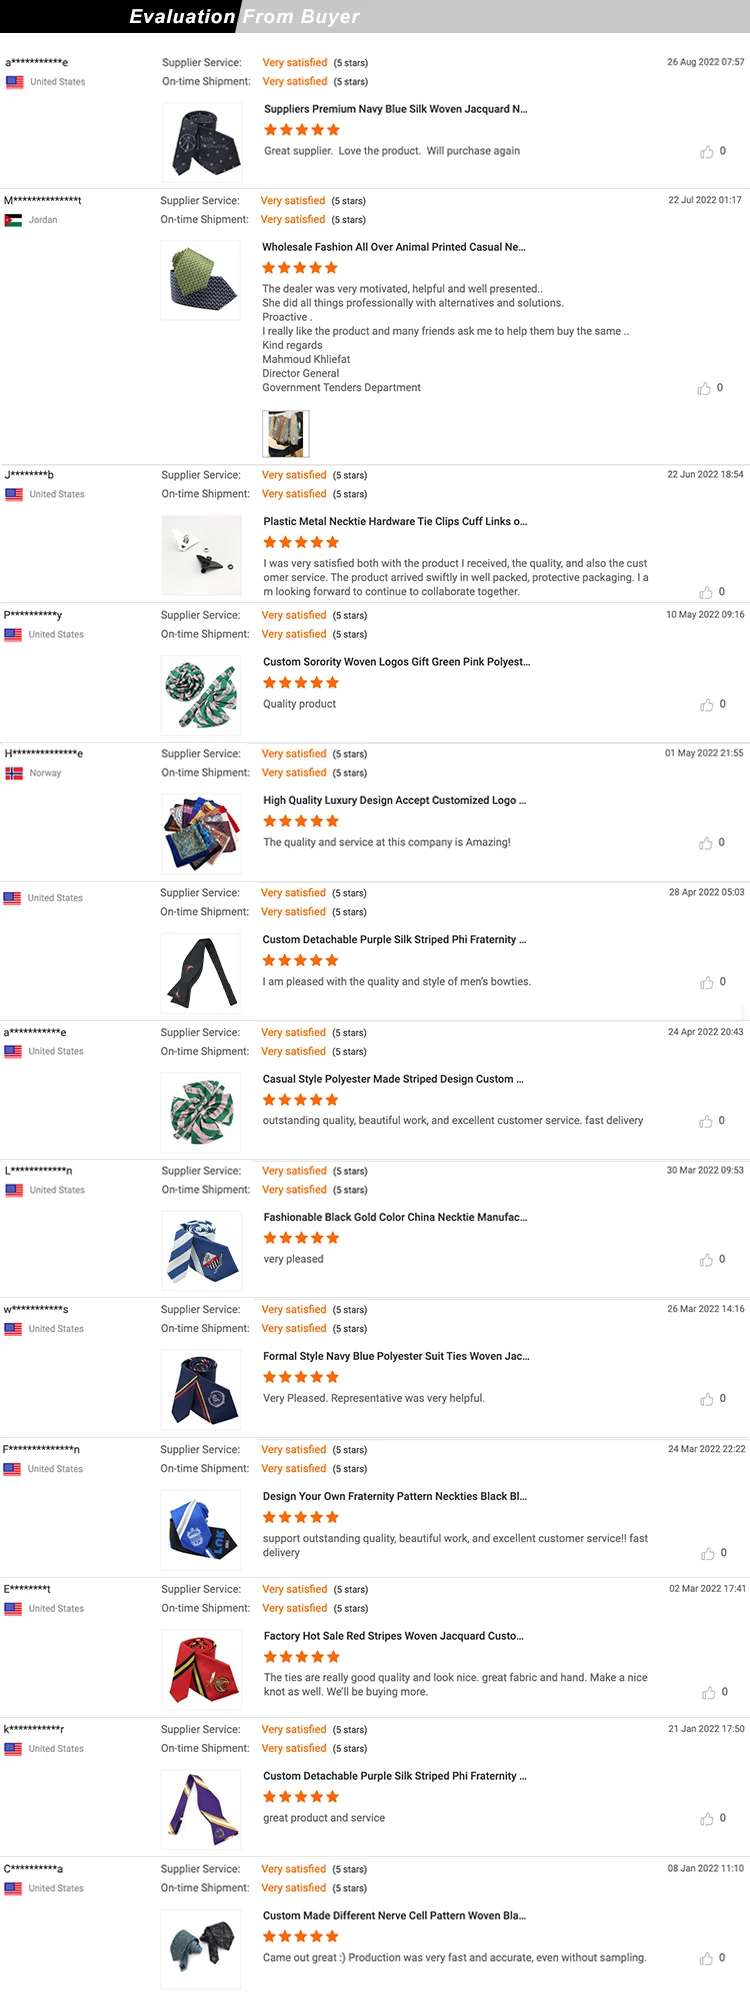Click thumbs-up on Norway buyer's review
The image size is (750, 2000).
pyautogui.click(x=706, y=843)
